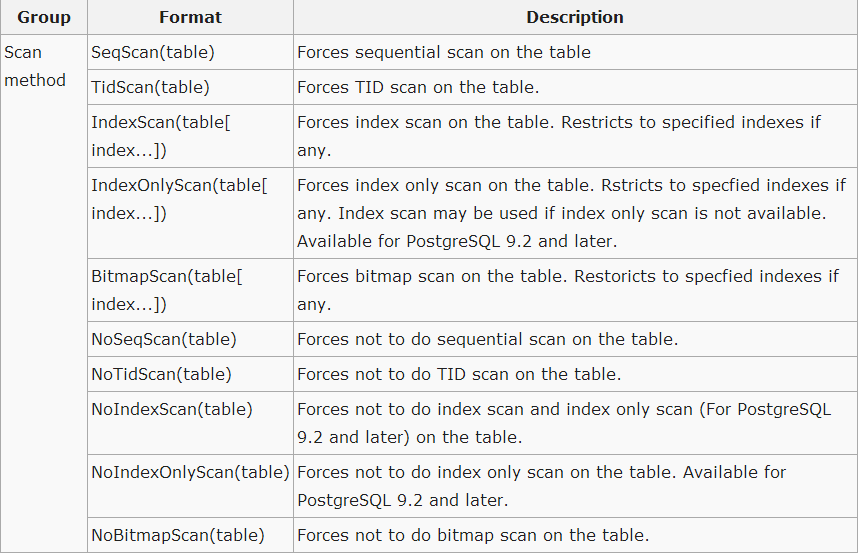Select the Scan method group cell
This screenshot has width=858, height=553.
(x=35, y=66)
